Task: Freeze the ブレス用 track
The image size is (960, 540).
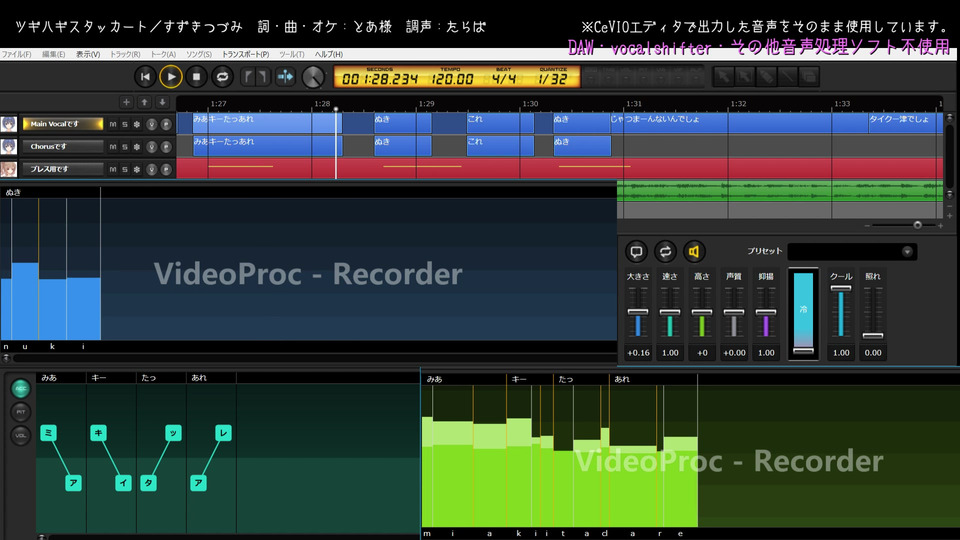Action: pyautogui.click(x=137, y=170)
